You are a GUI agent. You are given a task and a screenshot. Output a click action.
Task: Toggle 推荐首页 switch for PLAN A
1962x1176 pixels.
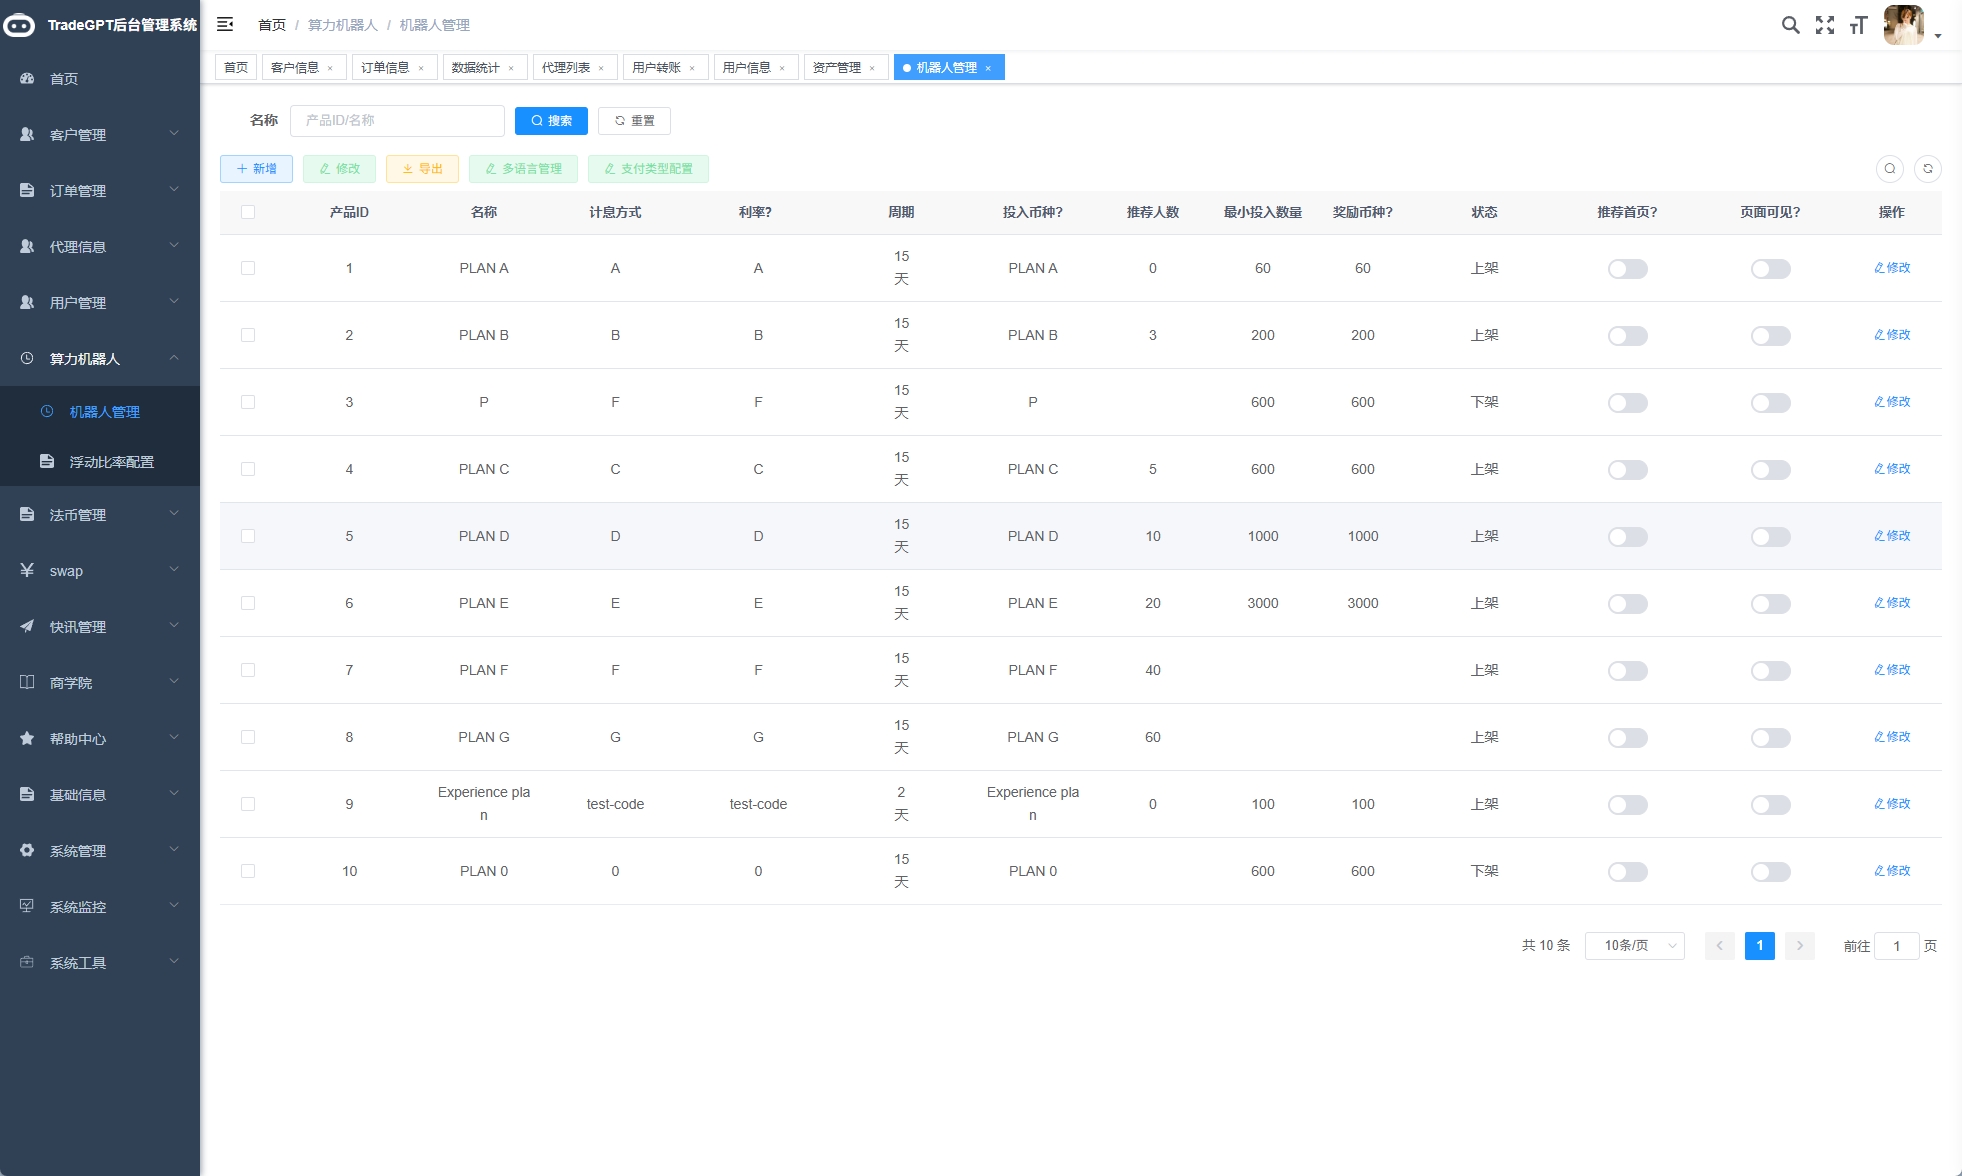(x=1627, y=269)
